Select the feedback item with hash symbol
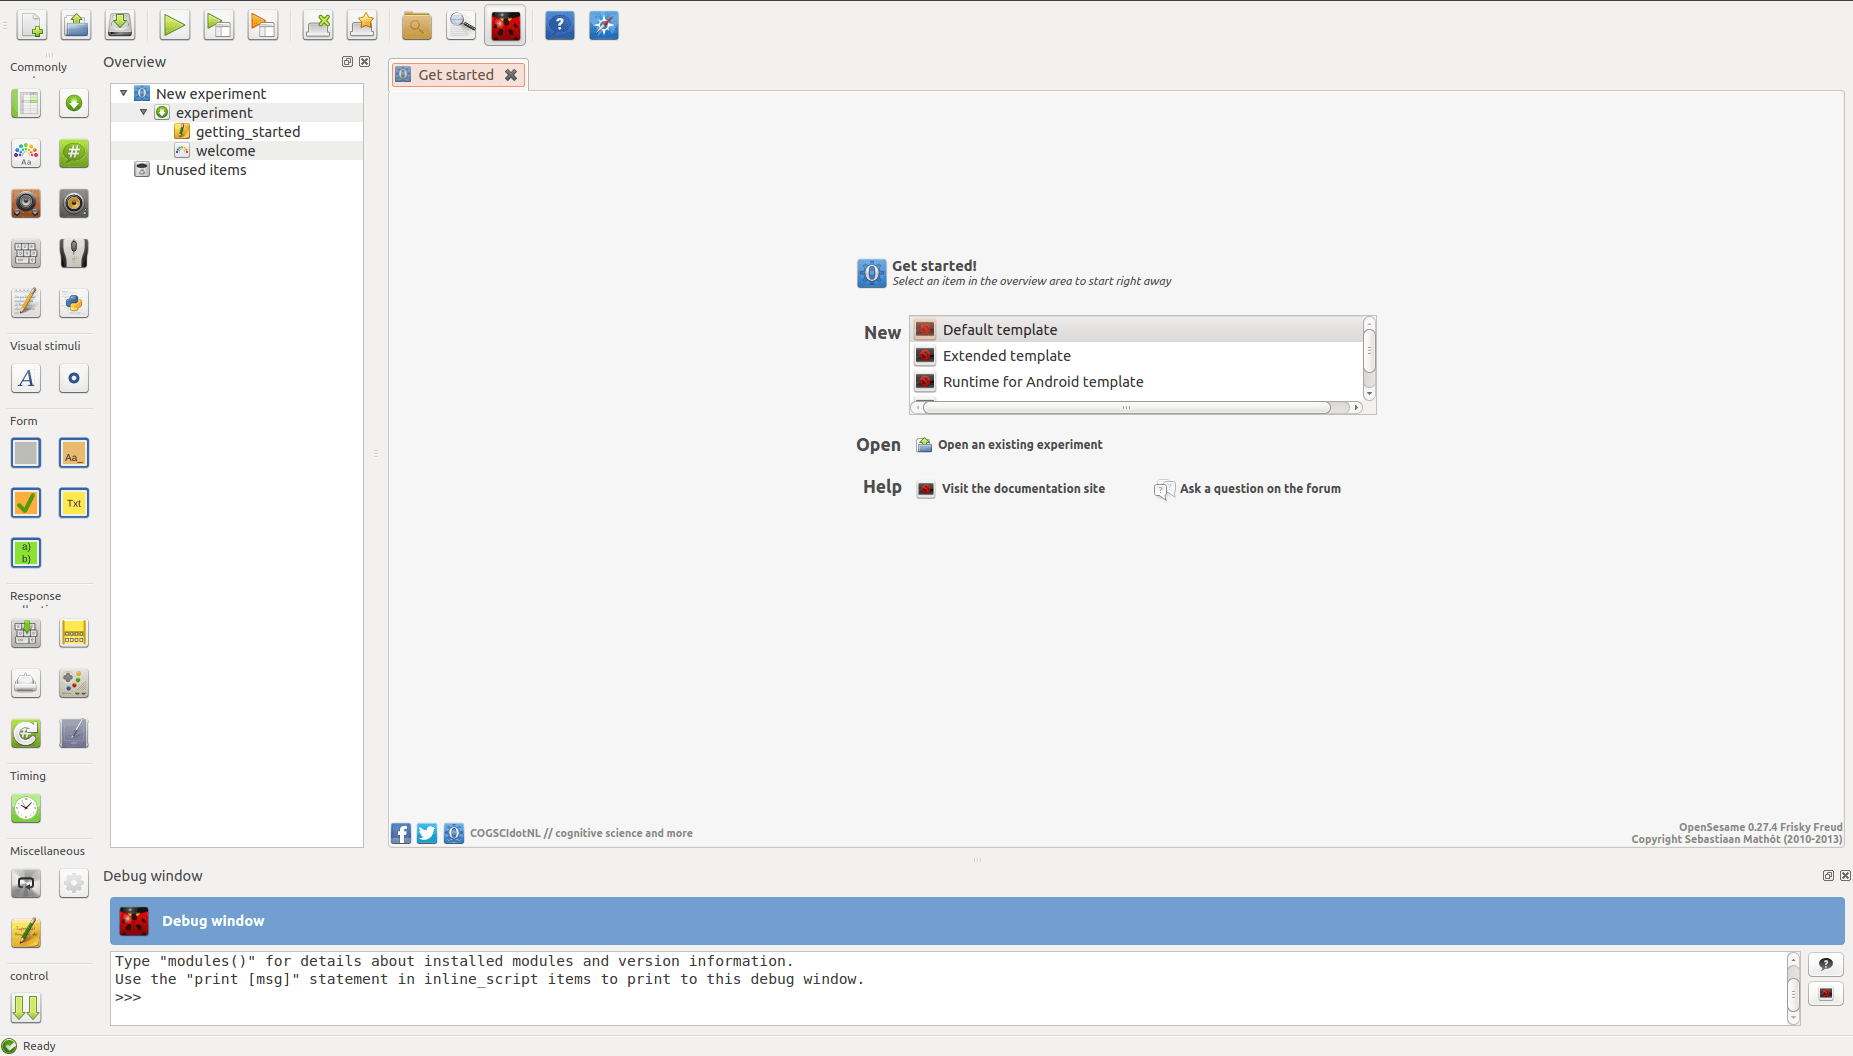The width and height of the screenshot is (1853, 1056). click(74, 153)
